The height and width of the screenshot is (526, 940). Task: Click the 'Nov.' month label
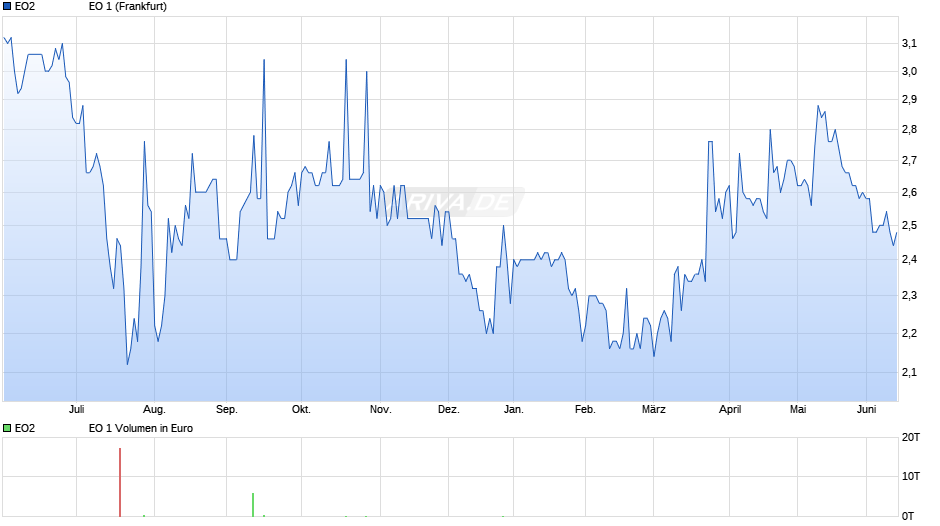point(381,410)
